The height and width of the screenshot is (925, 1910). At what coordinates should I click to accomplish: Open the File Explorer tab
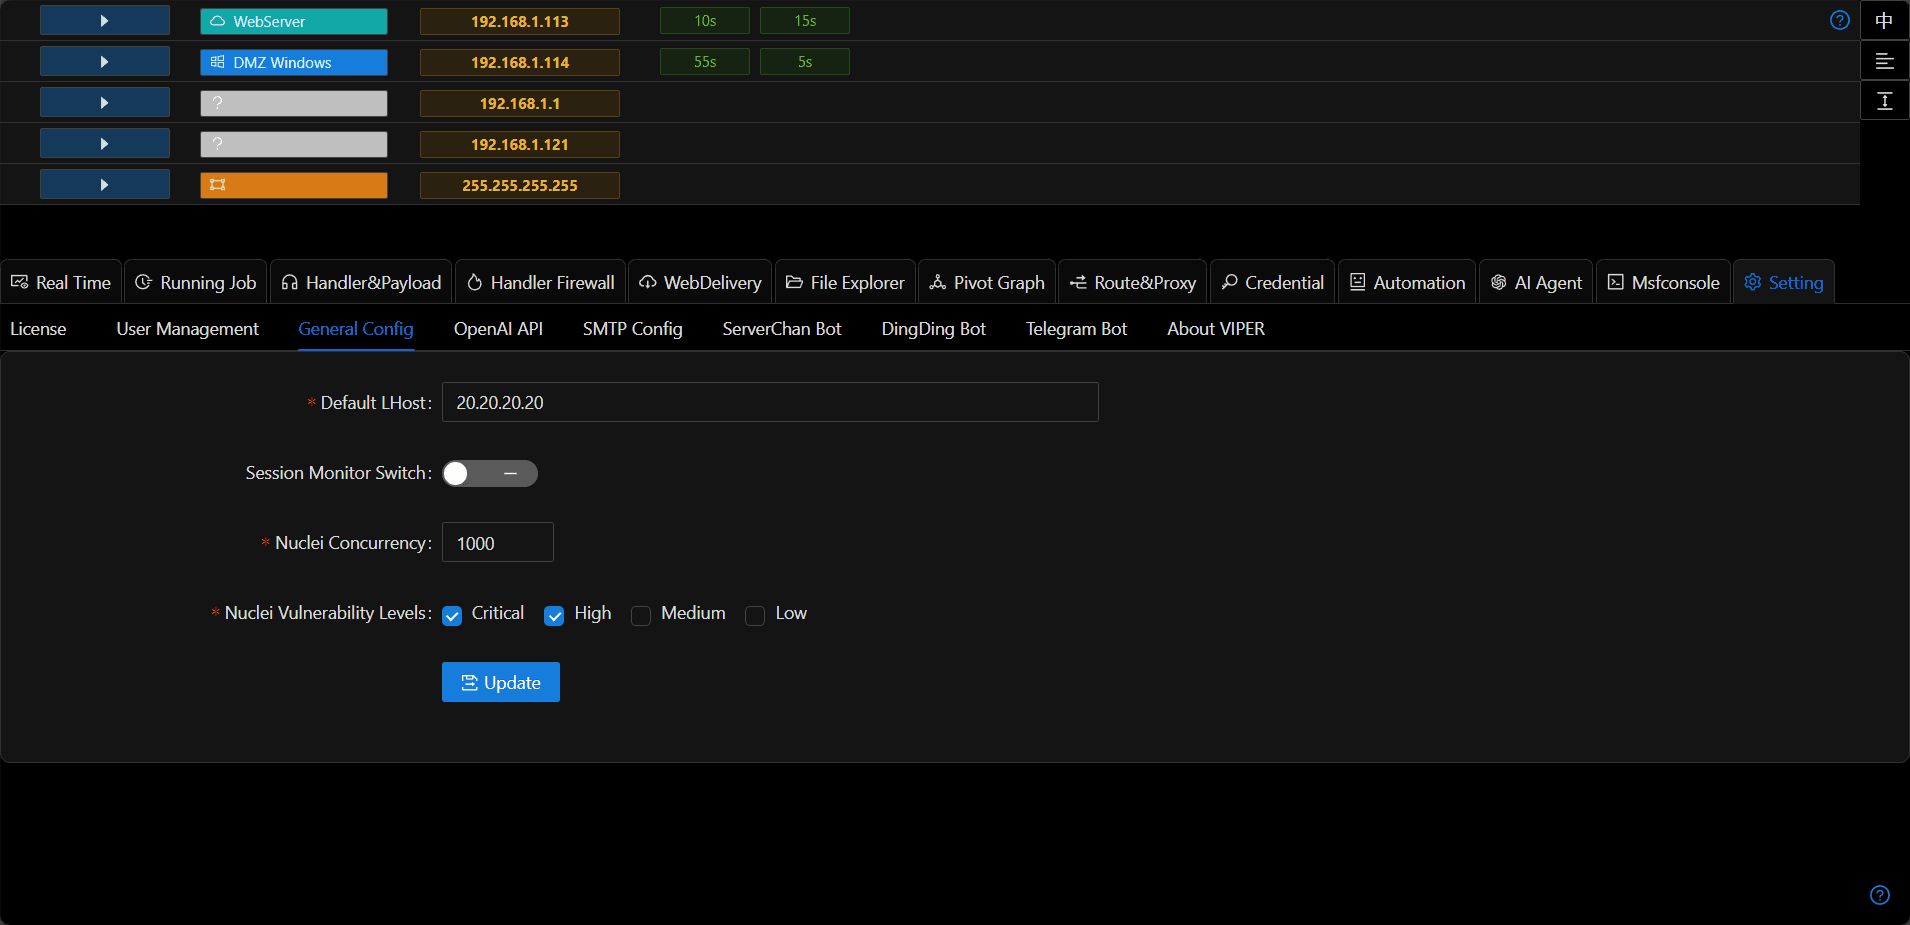(845, 283)
